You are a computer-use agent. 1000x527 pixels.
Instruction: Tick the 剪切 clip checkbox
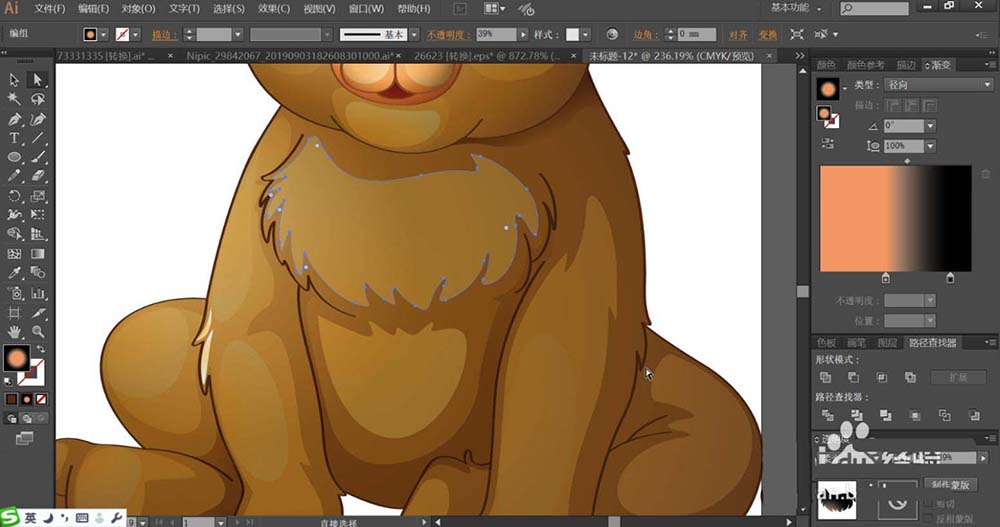(x=929, y=504)
